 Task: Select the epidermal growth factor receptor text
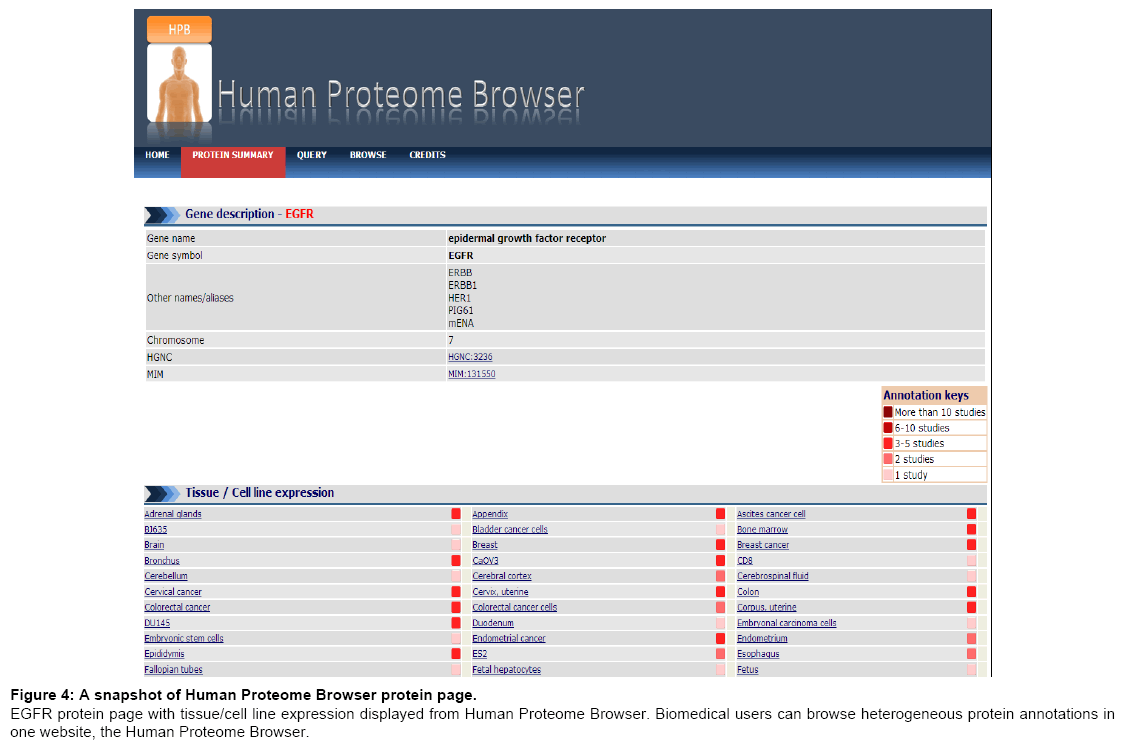coord(527,238)
